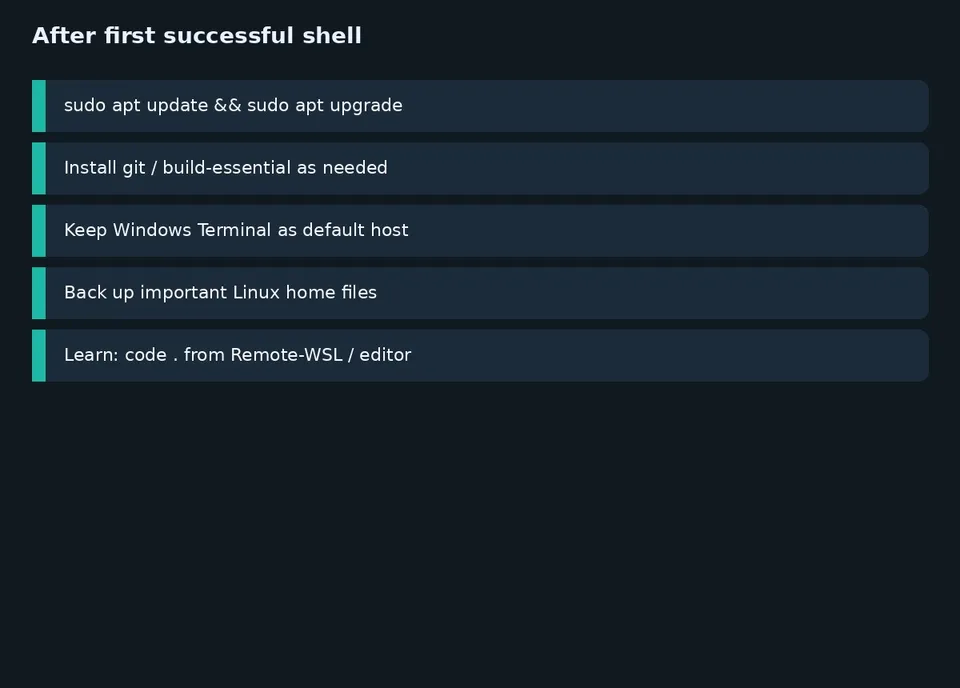
Task: Click the teal bar beside the Learn: code item
Action: click(39, 356)
